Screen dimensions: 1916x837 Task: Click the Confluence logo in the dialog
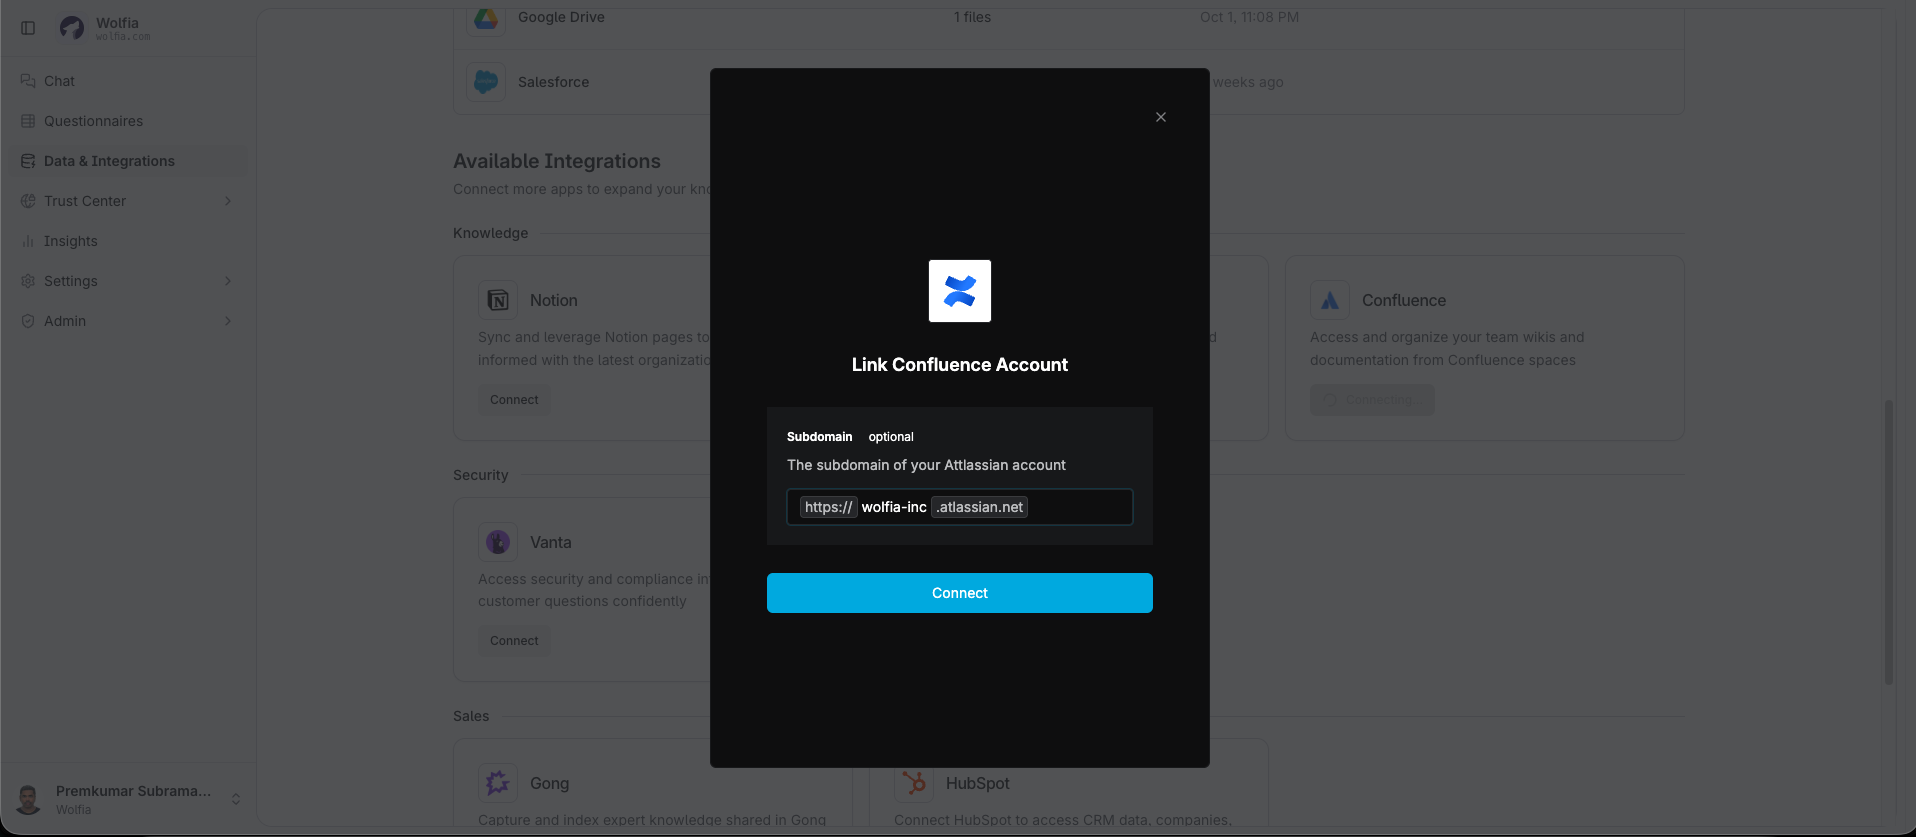[960, 291]
